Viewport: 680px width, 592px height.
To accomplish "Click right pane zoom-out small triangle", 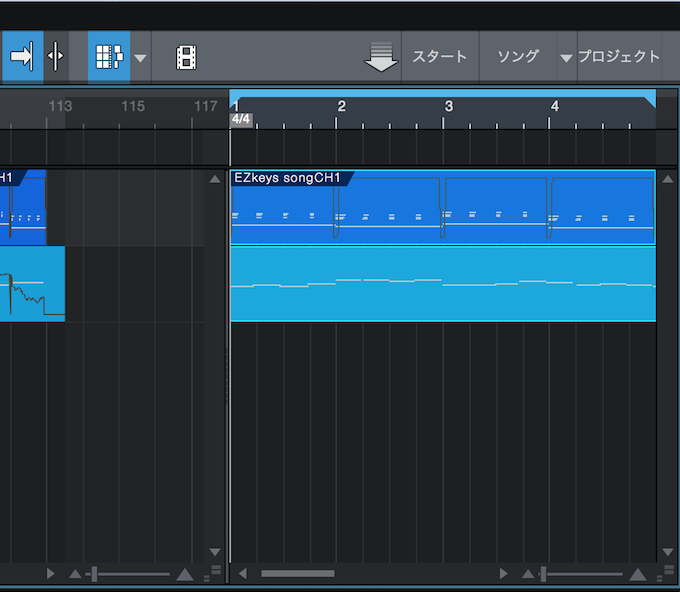I will (x=528, y=574).
